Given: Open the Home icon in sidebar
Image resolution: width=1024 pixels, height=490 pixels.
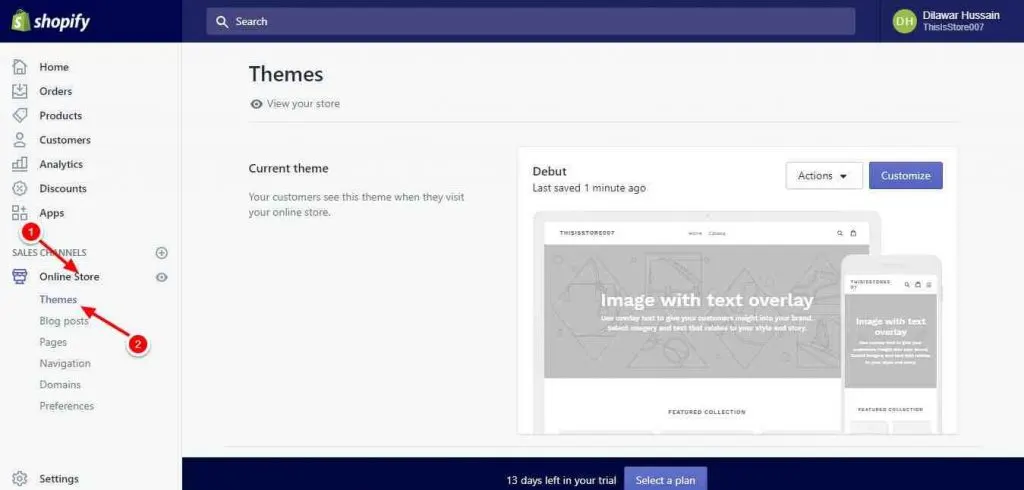Looking at the screenshot, I should (20, 67).
